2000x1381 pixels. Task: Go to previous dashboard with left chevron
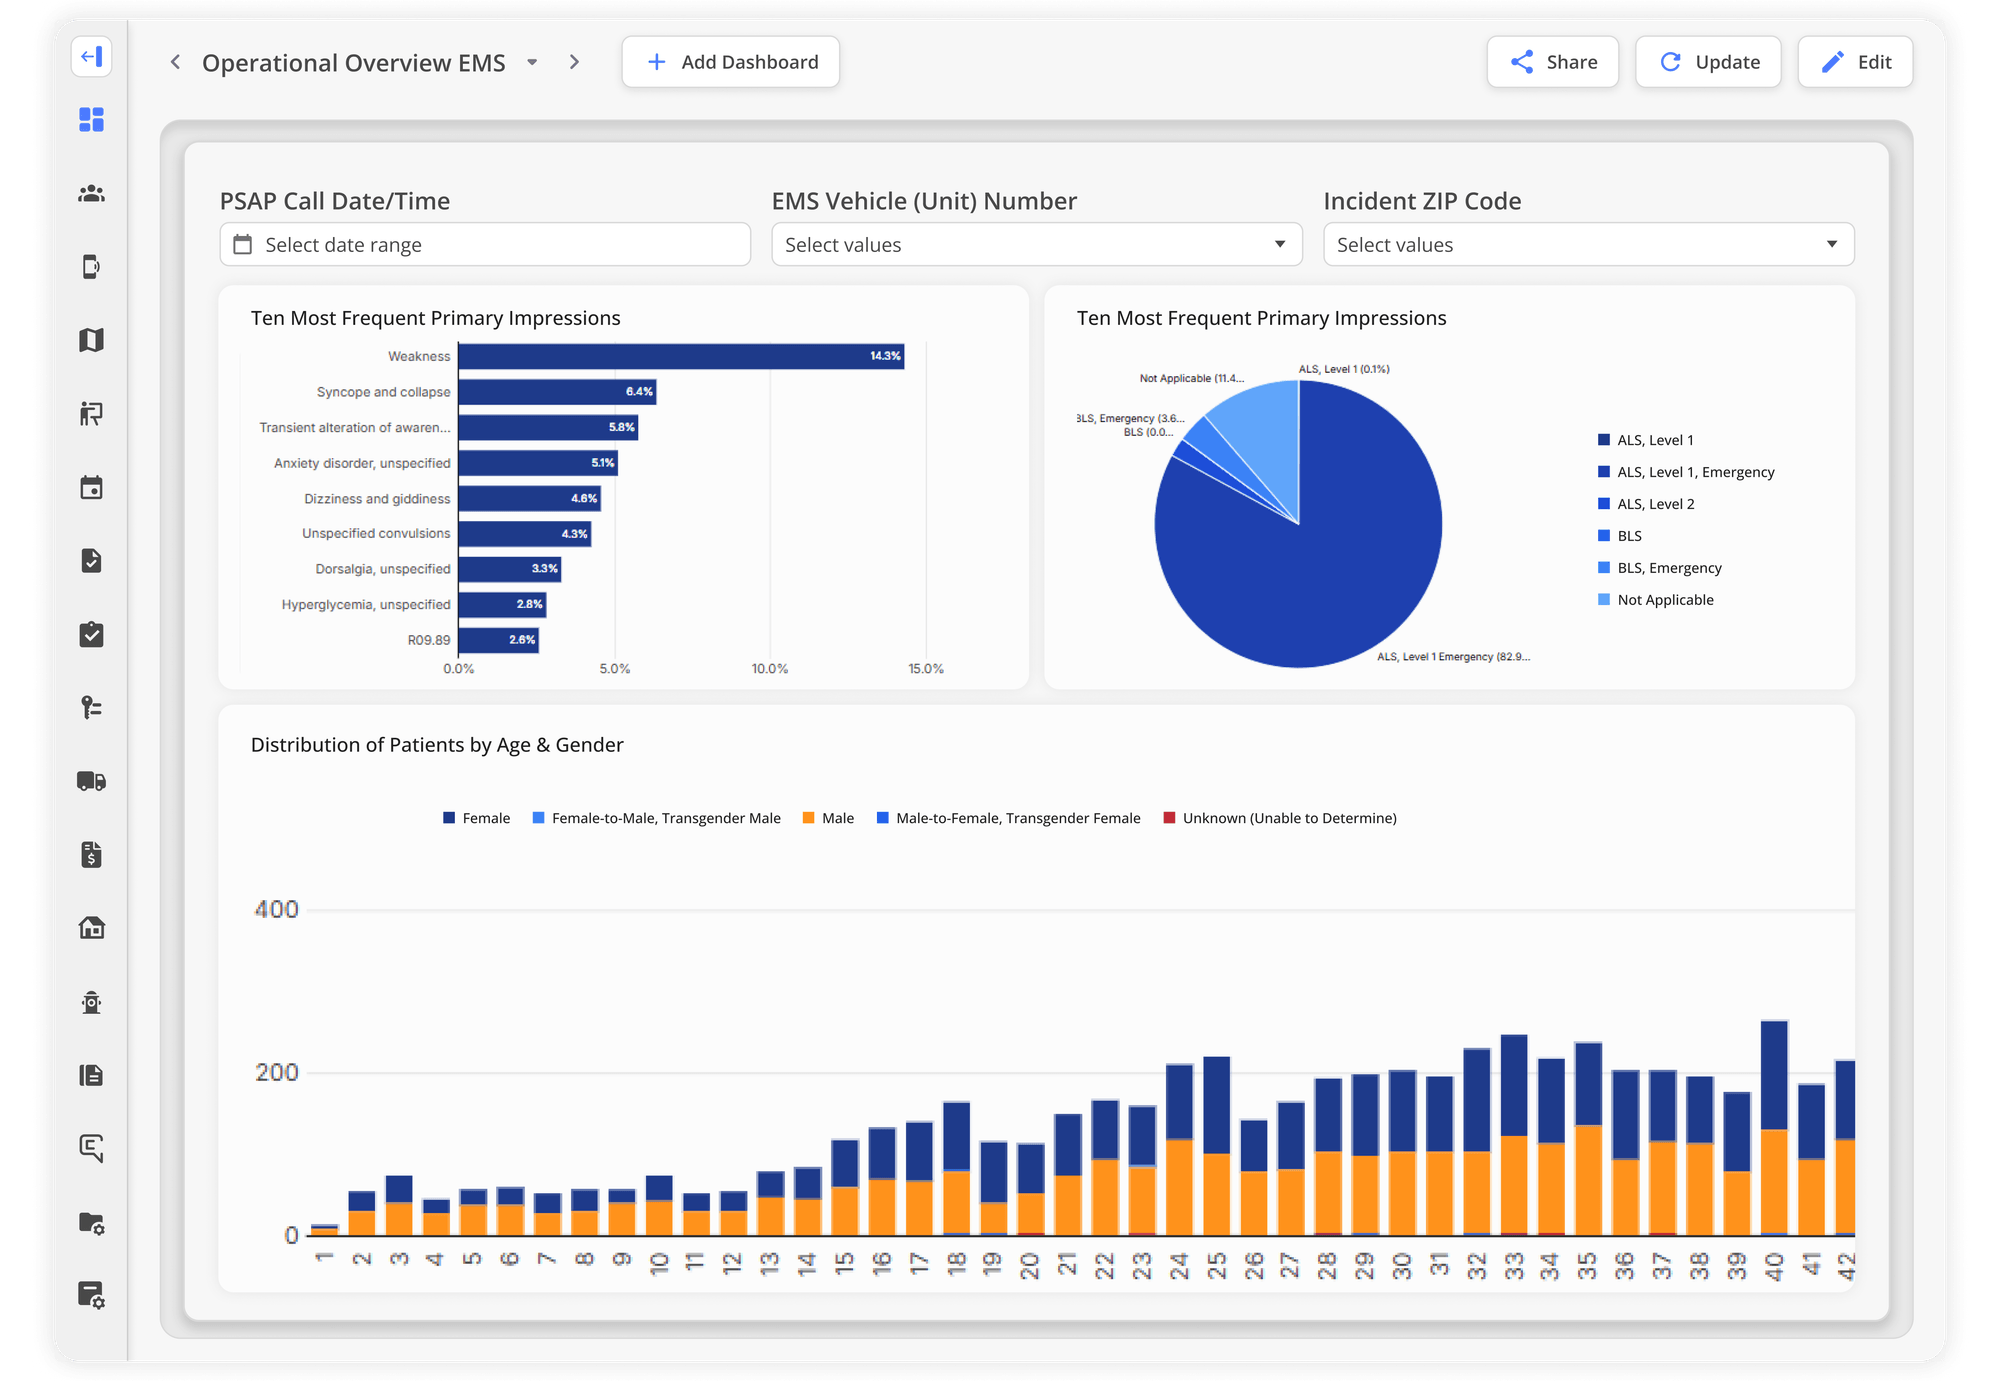[x=175, y=62]
